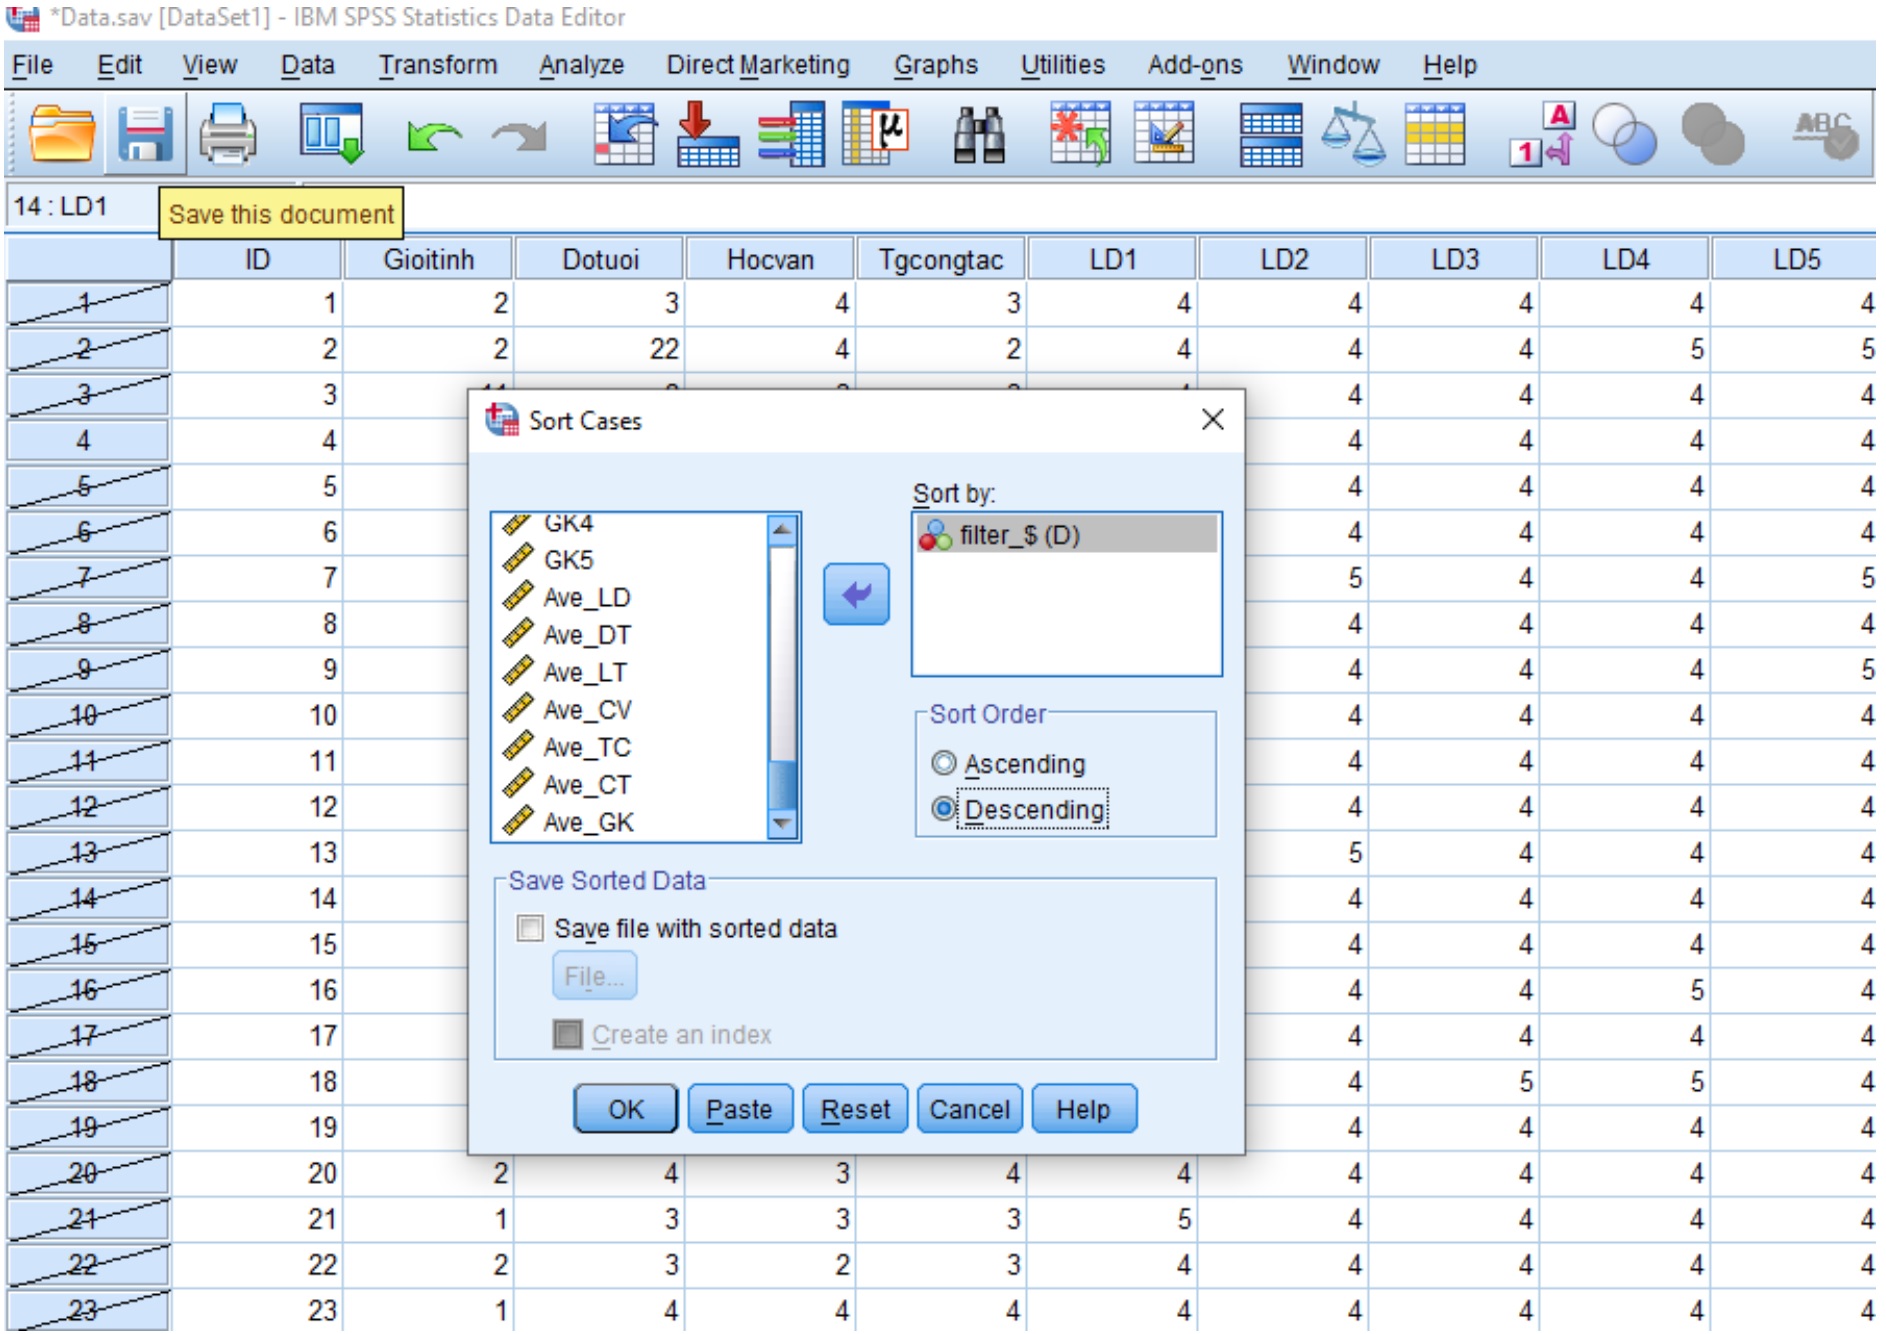Click the Spell Check ABC icon
1886x1334 pixels.
pos(1825,134)
